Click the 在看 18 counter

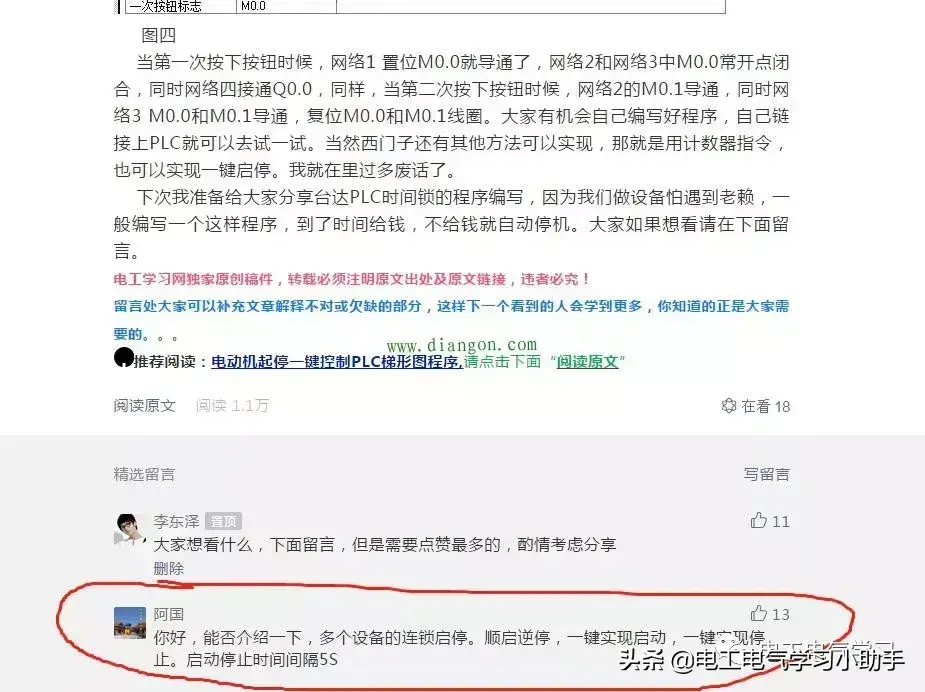756,406
